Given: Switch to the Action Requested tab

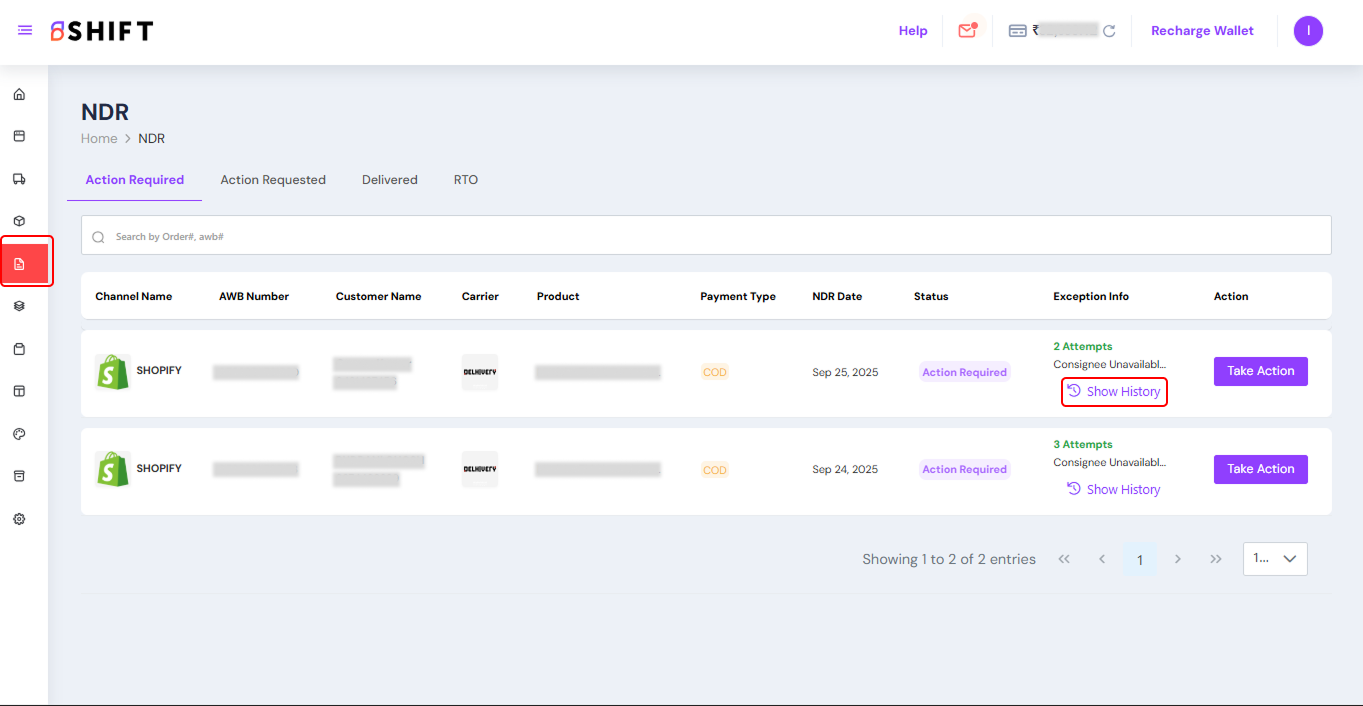Looking at the screenshot, I should (273, 180).
